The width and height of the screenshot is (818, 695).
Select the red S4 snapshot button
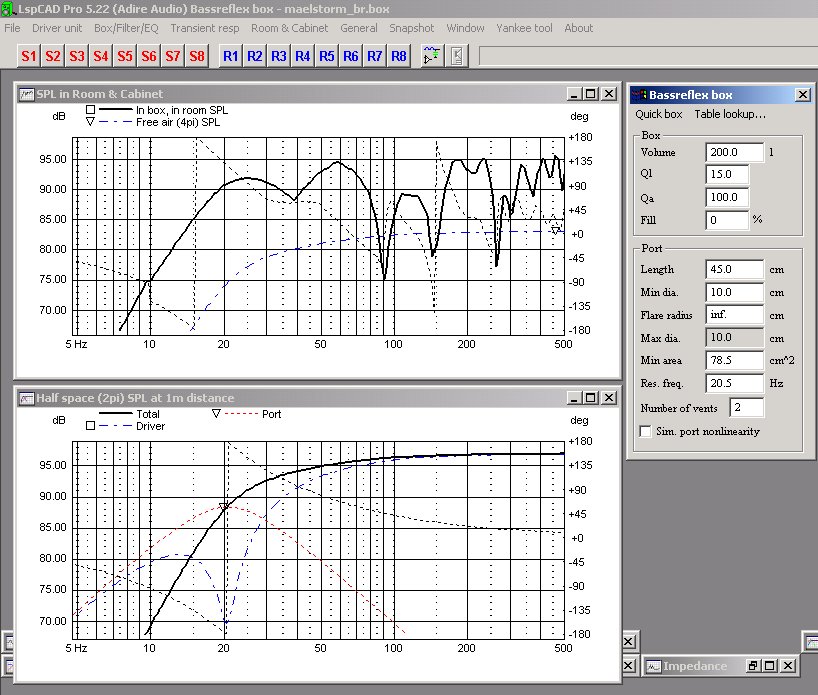(x=101, y=56)
